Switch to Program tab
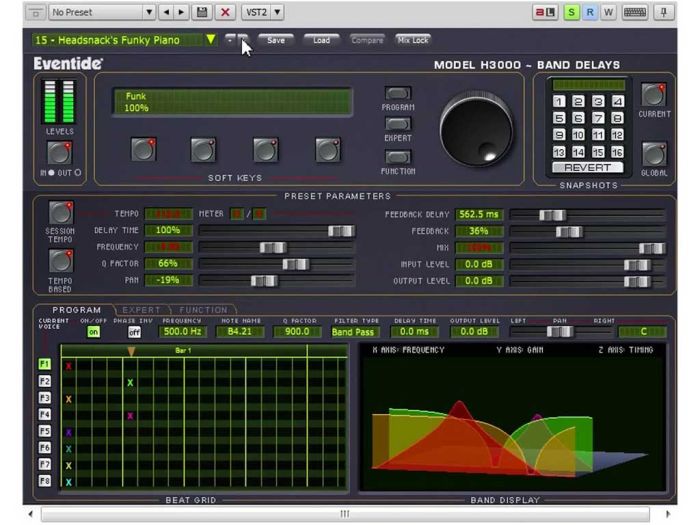Viewport: 700px width, 525px height. pos(76,310)
